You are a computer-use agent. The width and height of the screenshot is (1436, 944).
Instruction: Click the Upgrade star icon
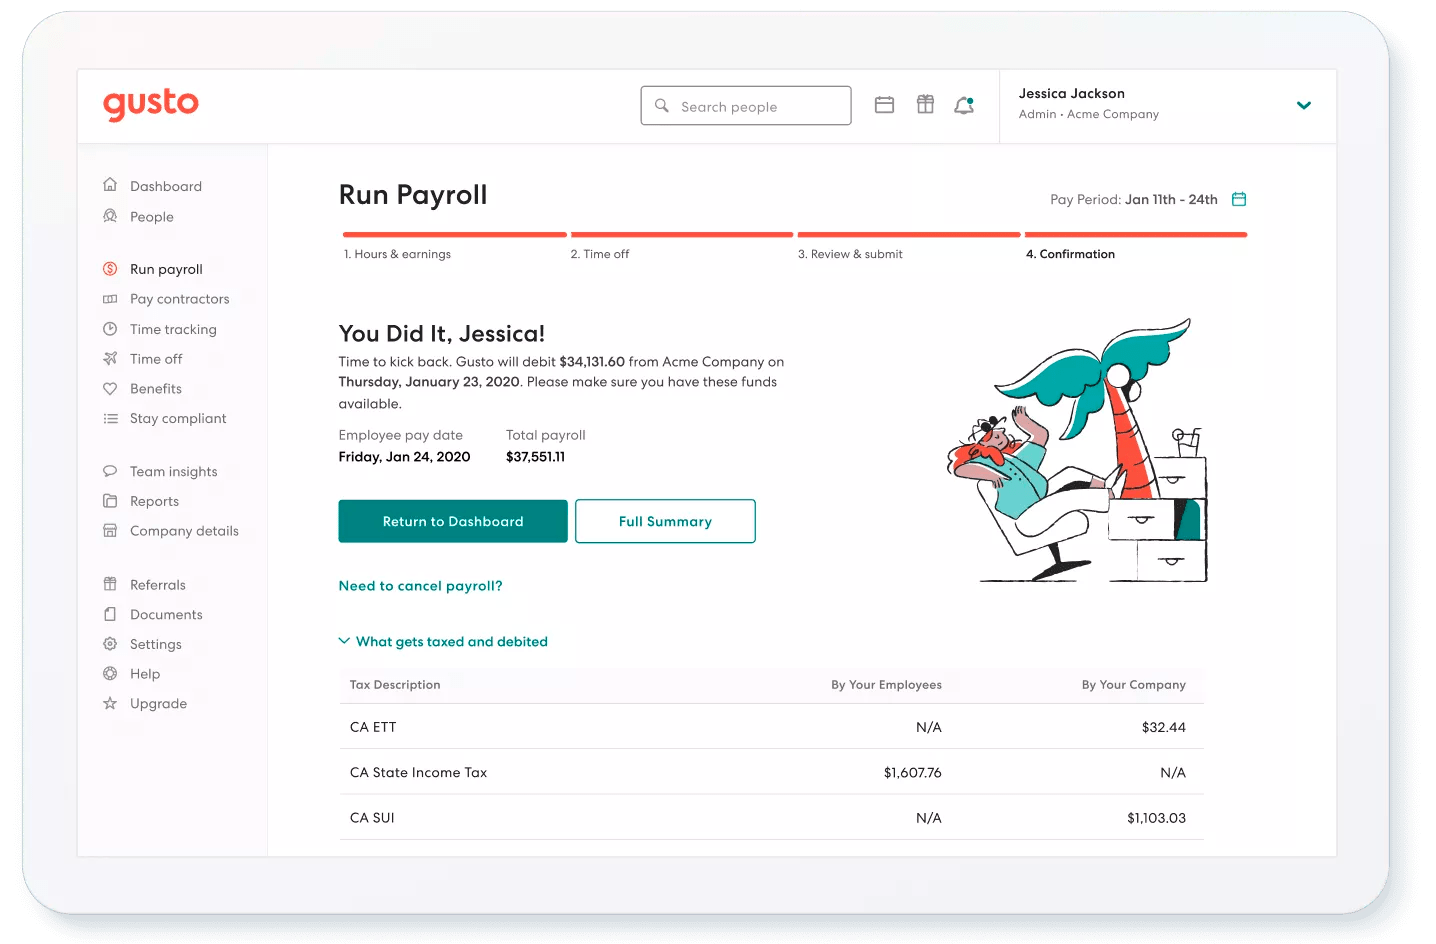click(x=110, y=703)
